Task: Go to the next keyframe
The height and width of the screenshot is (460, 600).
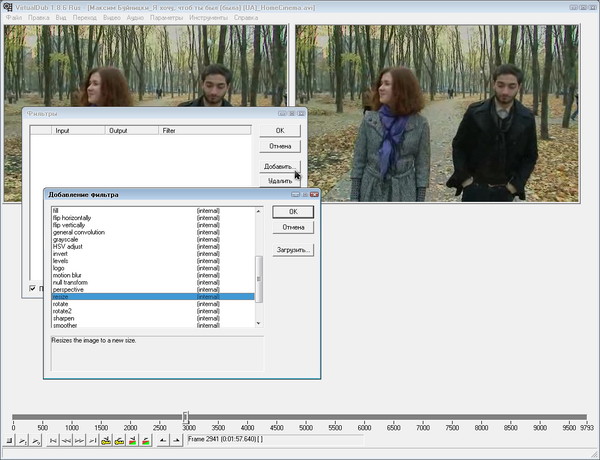Action: [x=119, y=441]
